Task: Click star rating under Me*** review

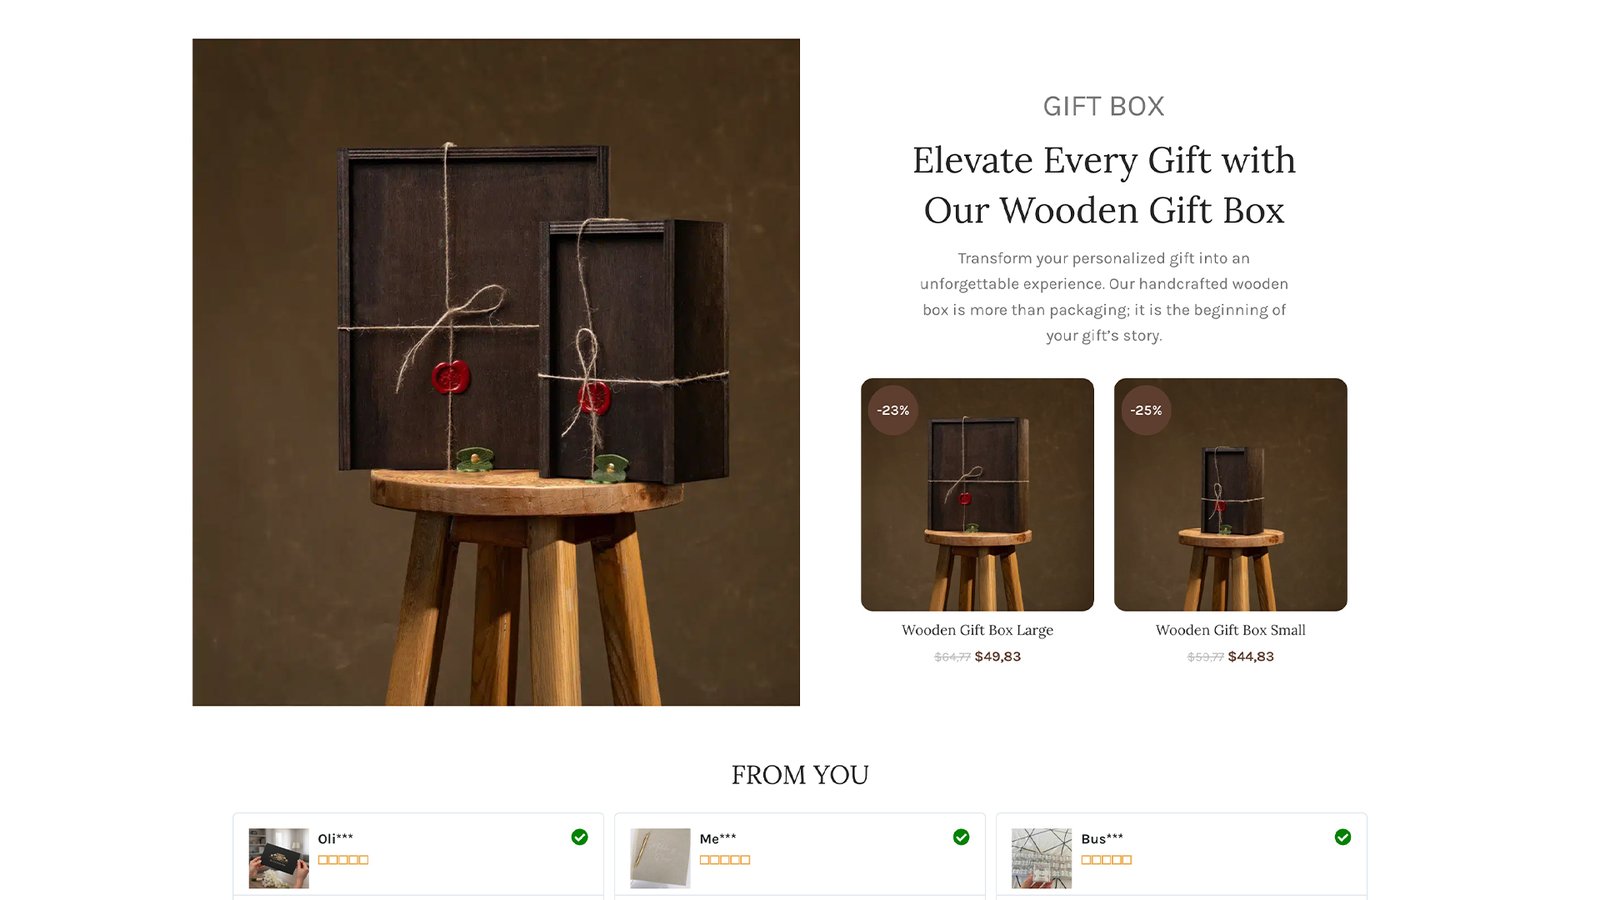Action: 725,860
